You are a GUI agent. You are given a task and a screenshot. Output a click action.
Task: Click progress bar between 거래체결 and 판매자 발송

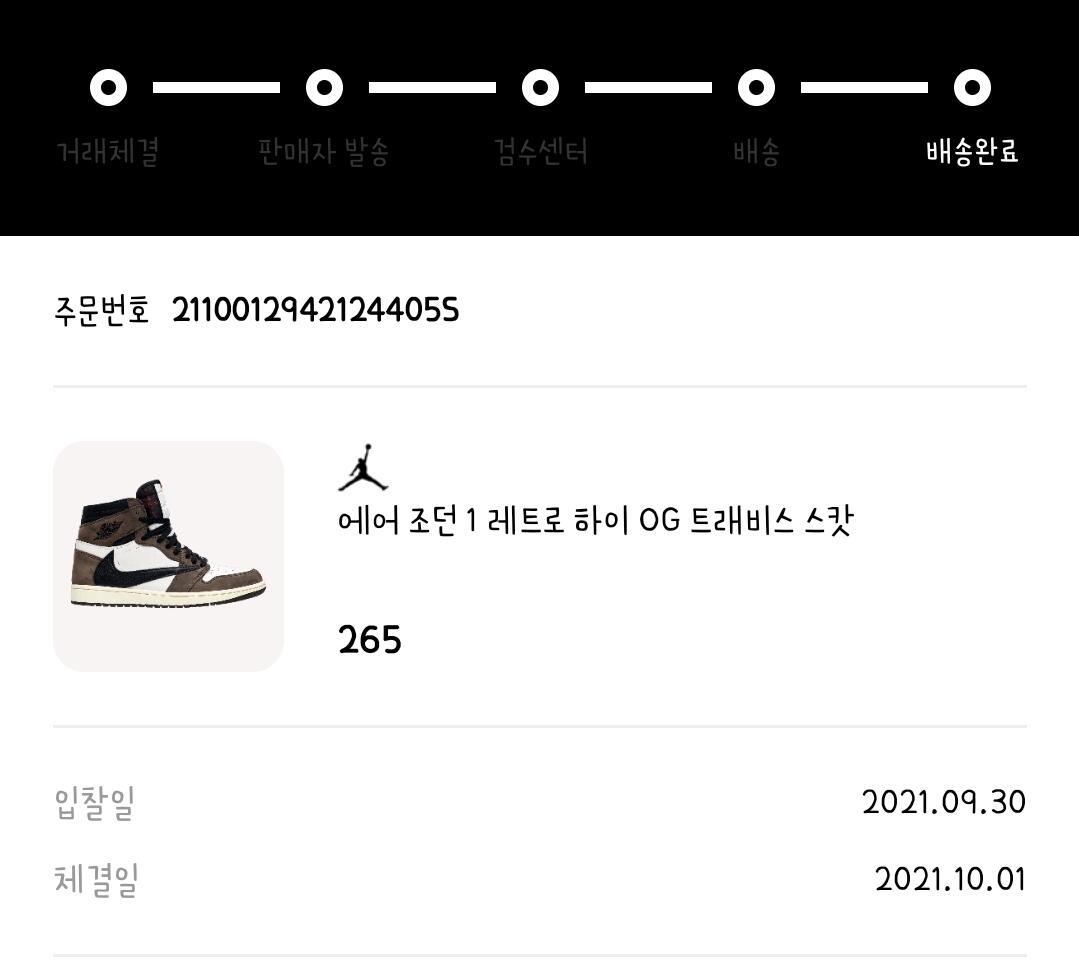coord(216,88)
